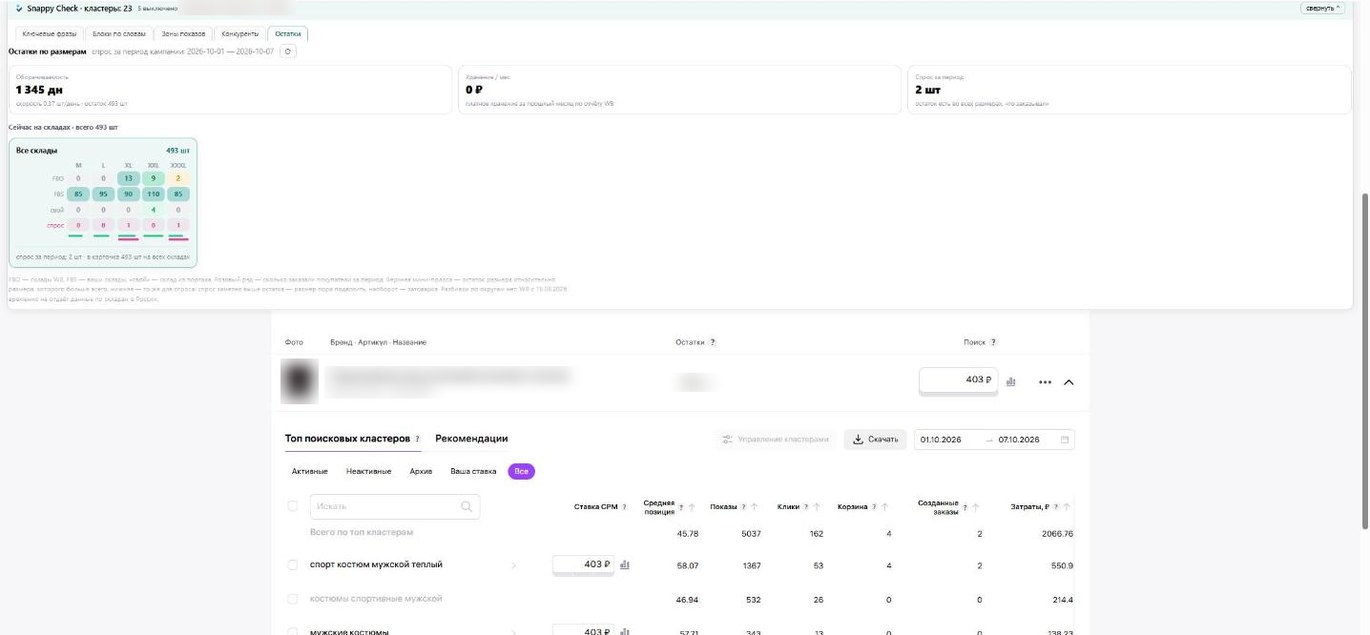Collapse the Snappy Check panel with свернуть
This screenshot has height=635, width=1370.
1322,8
